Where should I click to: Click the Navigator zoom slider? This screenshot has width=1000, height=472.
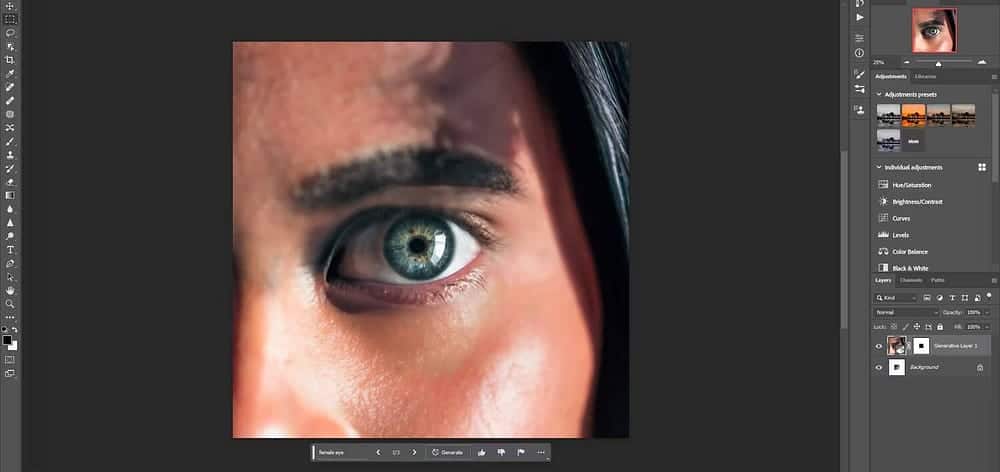[937, 62]
